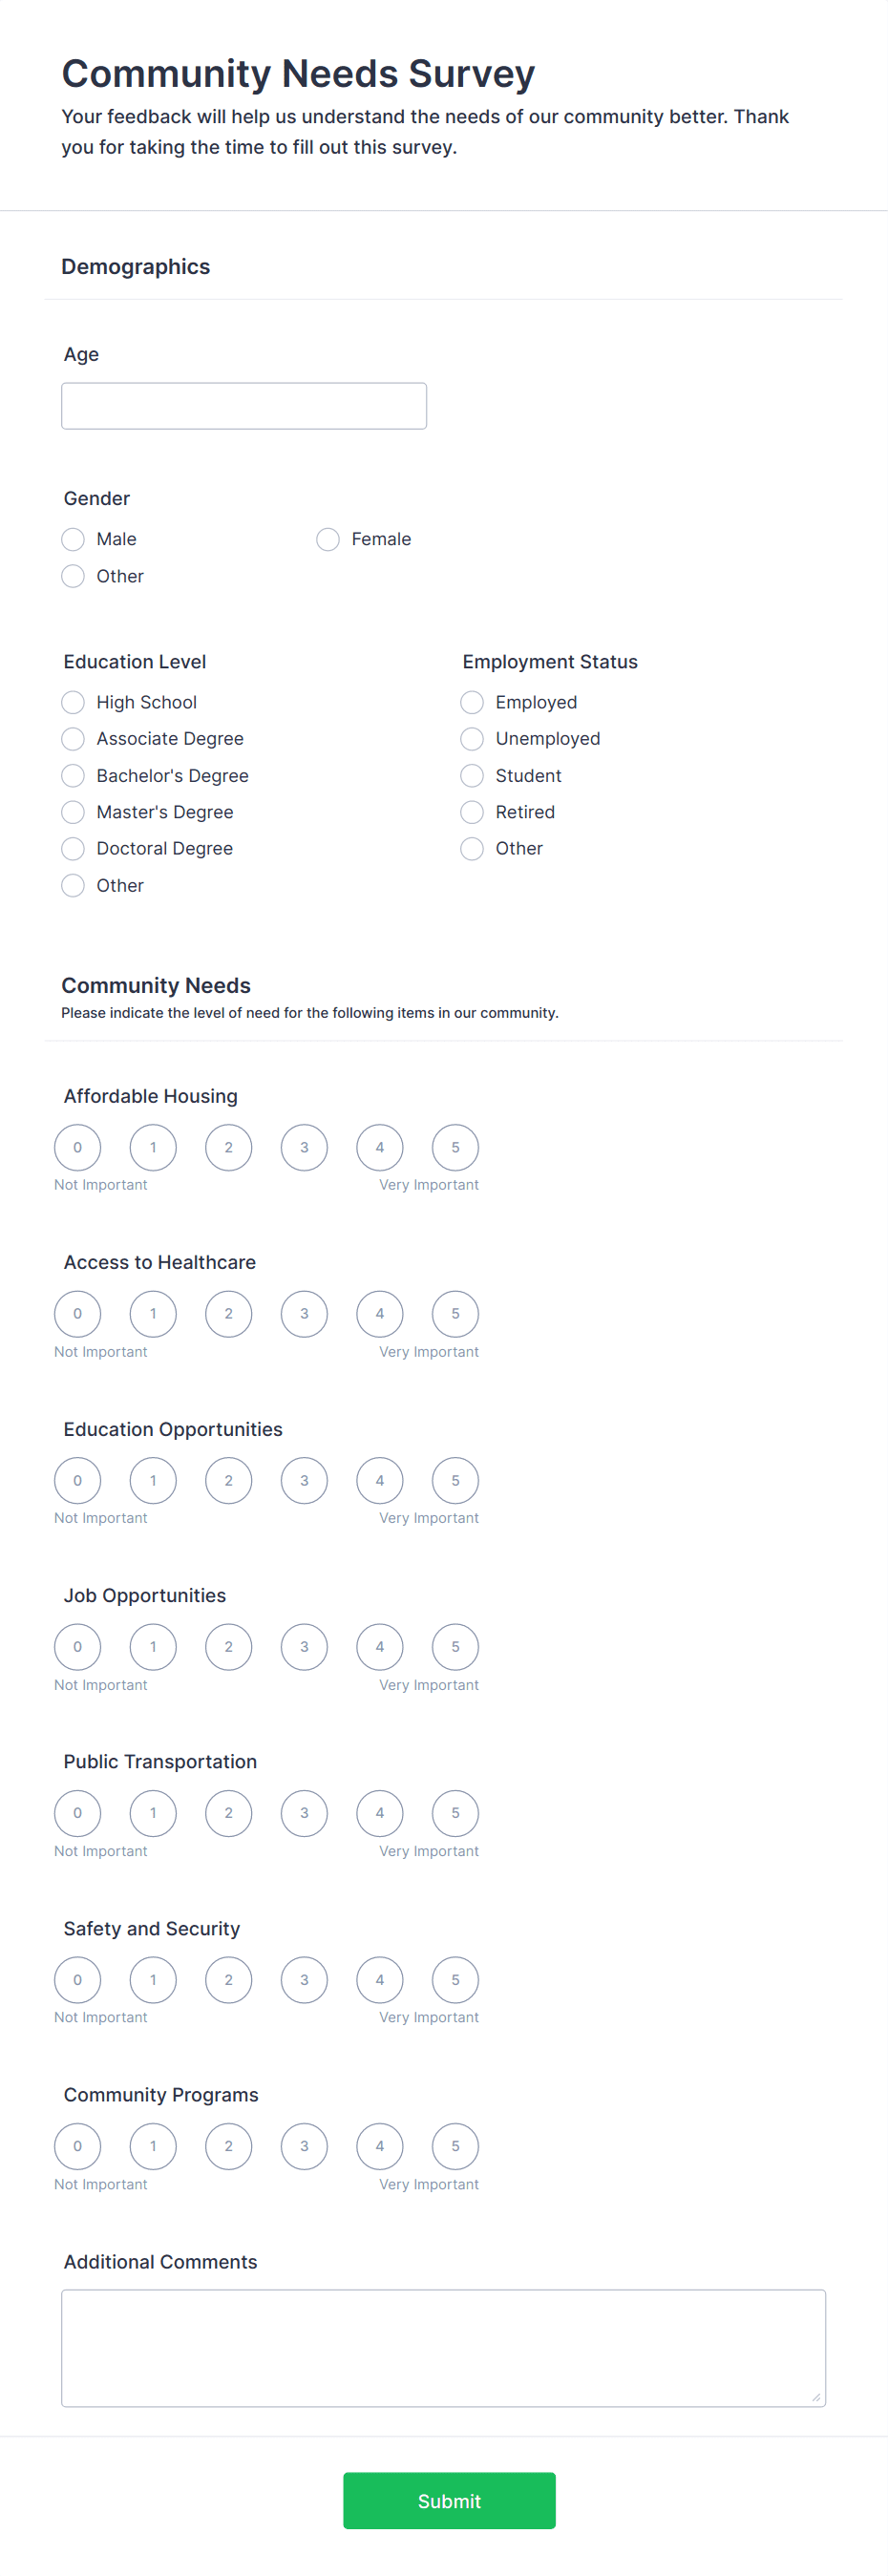Image resolution: width=888 pixels, height=2576 pixels.
Task: Select Other under Gender
Action: 72,576
